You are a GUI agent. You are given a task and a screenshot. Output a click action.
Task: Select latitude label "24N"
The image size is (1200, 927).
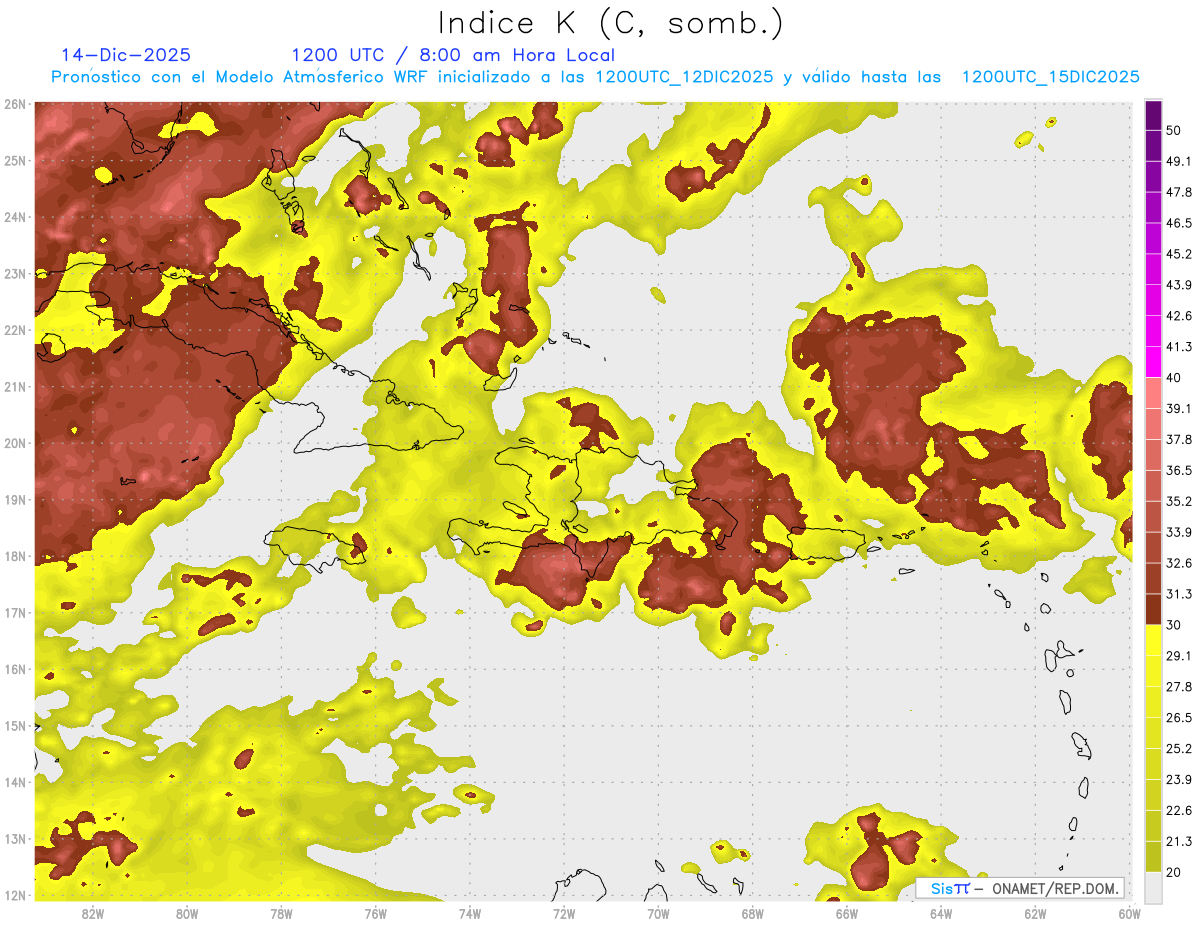coord(15,217)
